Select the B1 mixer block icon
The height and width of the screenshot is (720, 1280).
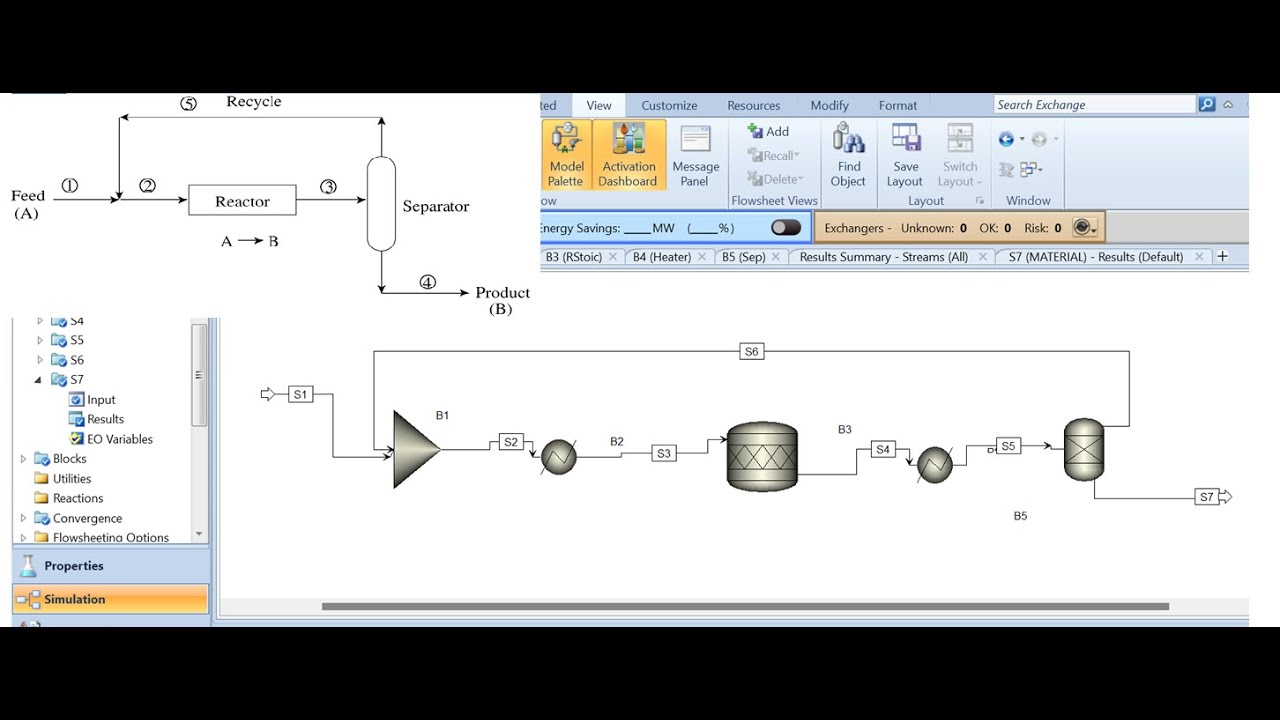(416, 449)
